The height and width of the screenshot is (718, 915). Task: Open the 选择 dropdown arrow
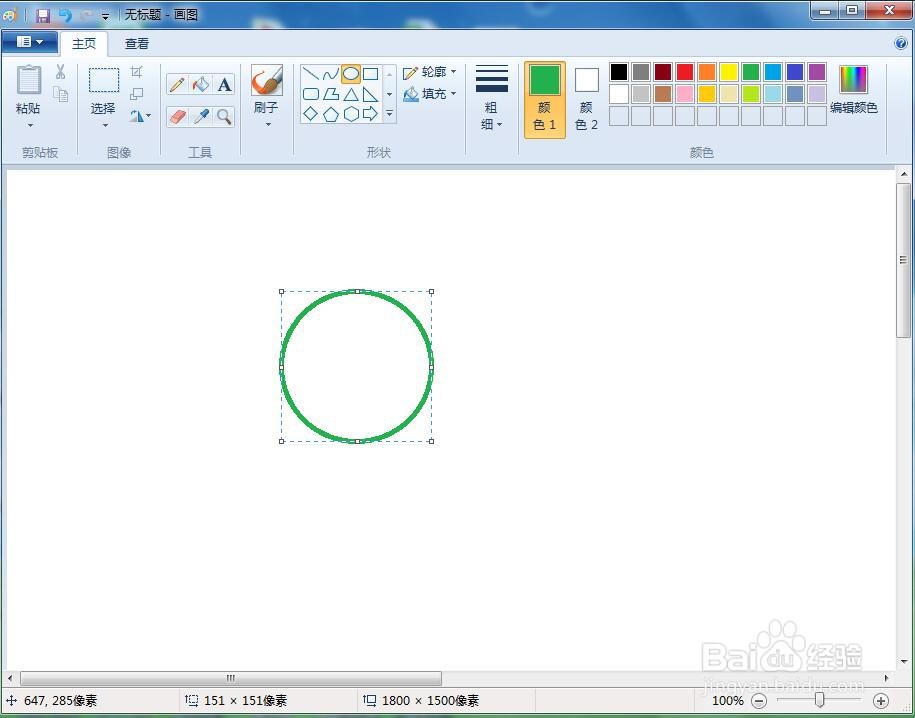pyautogui.click(x=104, y=126)
